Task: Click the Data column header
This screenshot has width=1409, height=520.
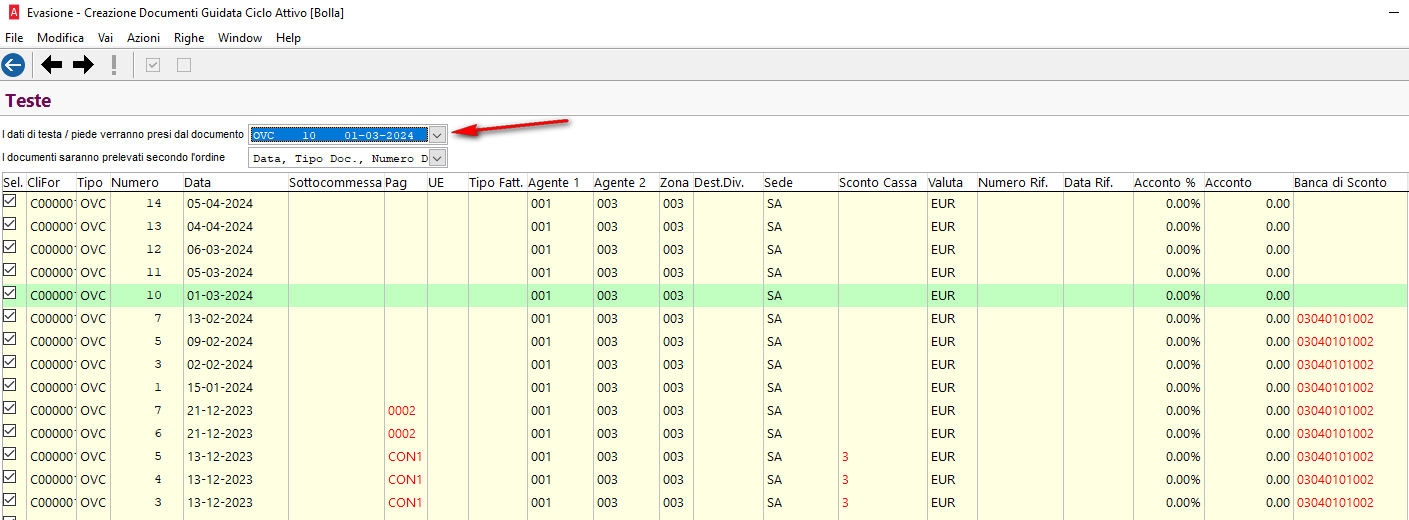Action: (x=234, y=183)
